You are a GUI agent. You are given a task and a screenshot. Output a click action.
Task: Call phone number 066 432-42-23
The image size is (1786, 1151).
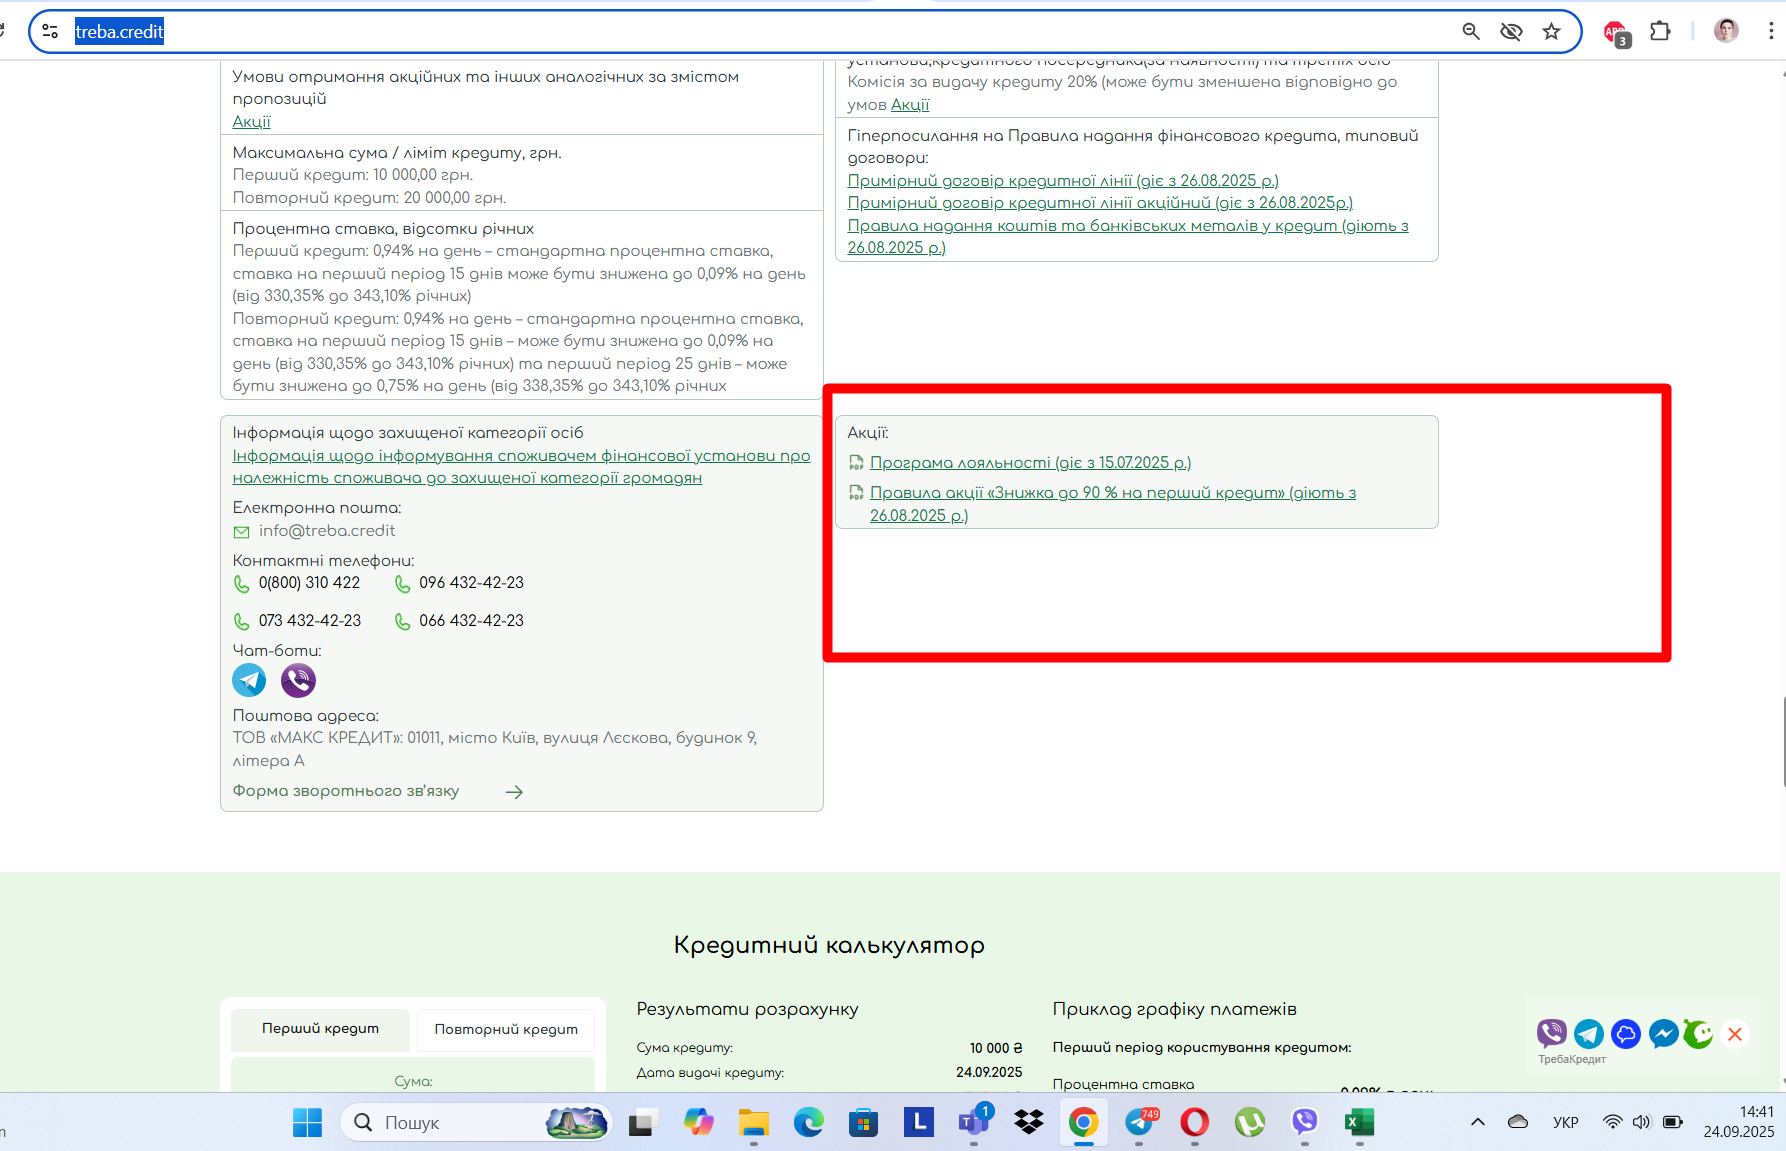pos(471,620)
